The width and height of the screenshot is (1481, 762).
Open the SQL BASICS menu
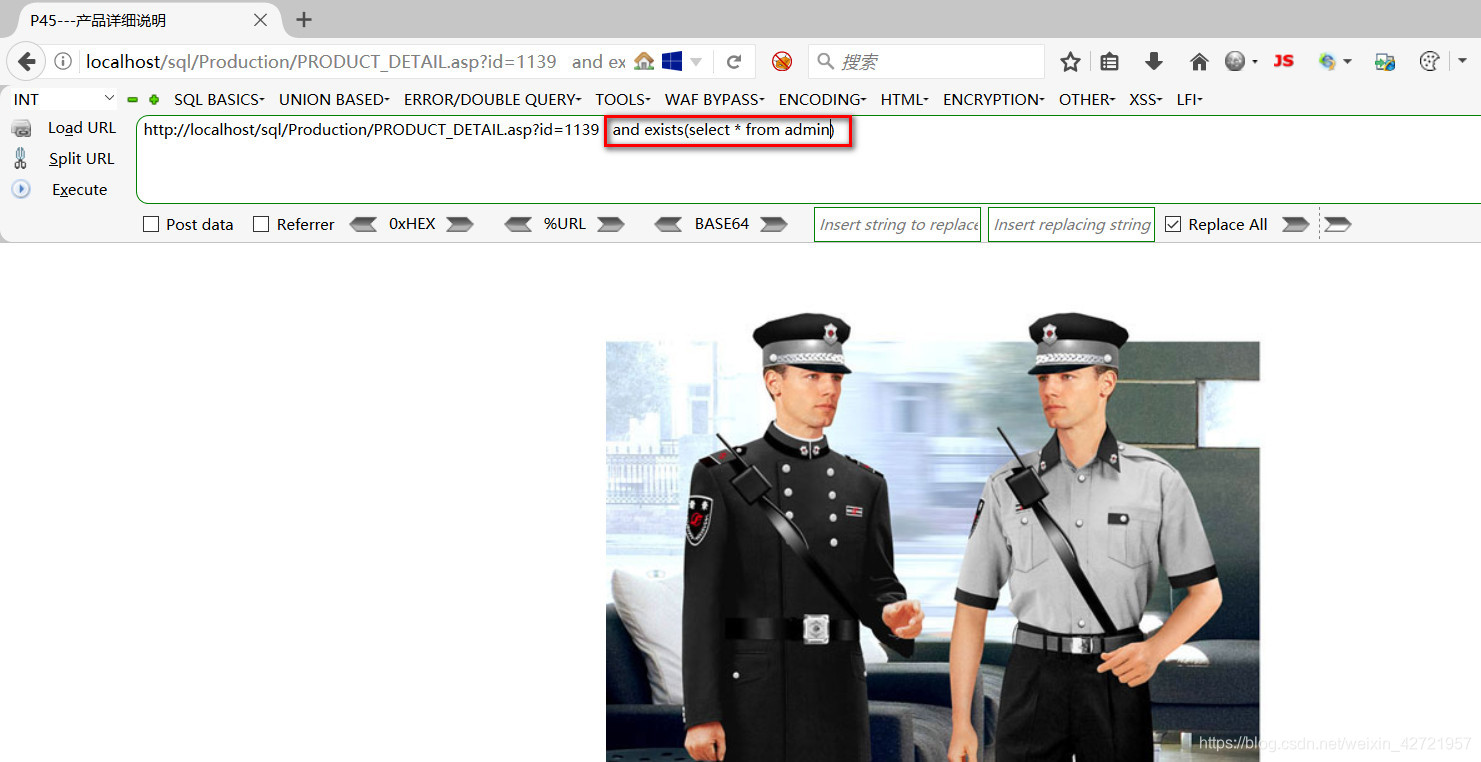pyautogui.click(x=219, y=99)
